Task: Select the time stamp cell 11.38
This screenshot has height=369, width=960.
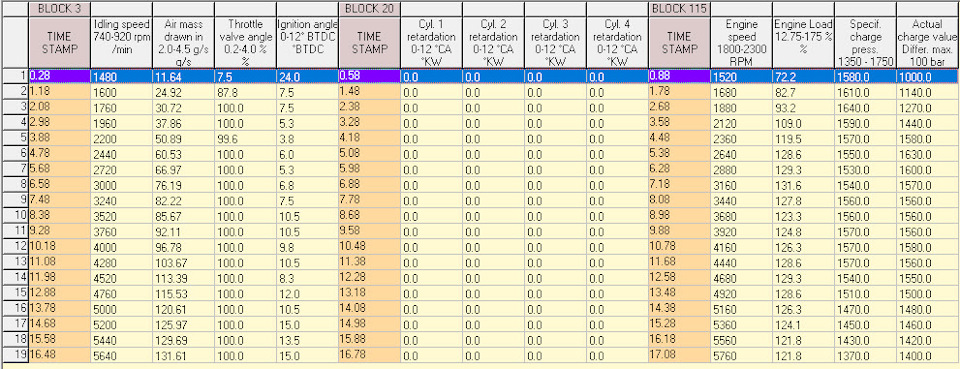Action: [x=369, y=262]
